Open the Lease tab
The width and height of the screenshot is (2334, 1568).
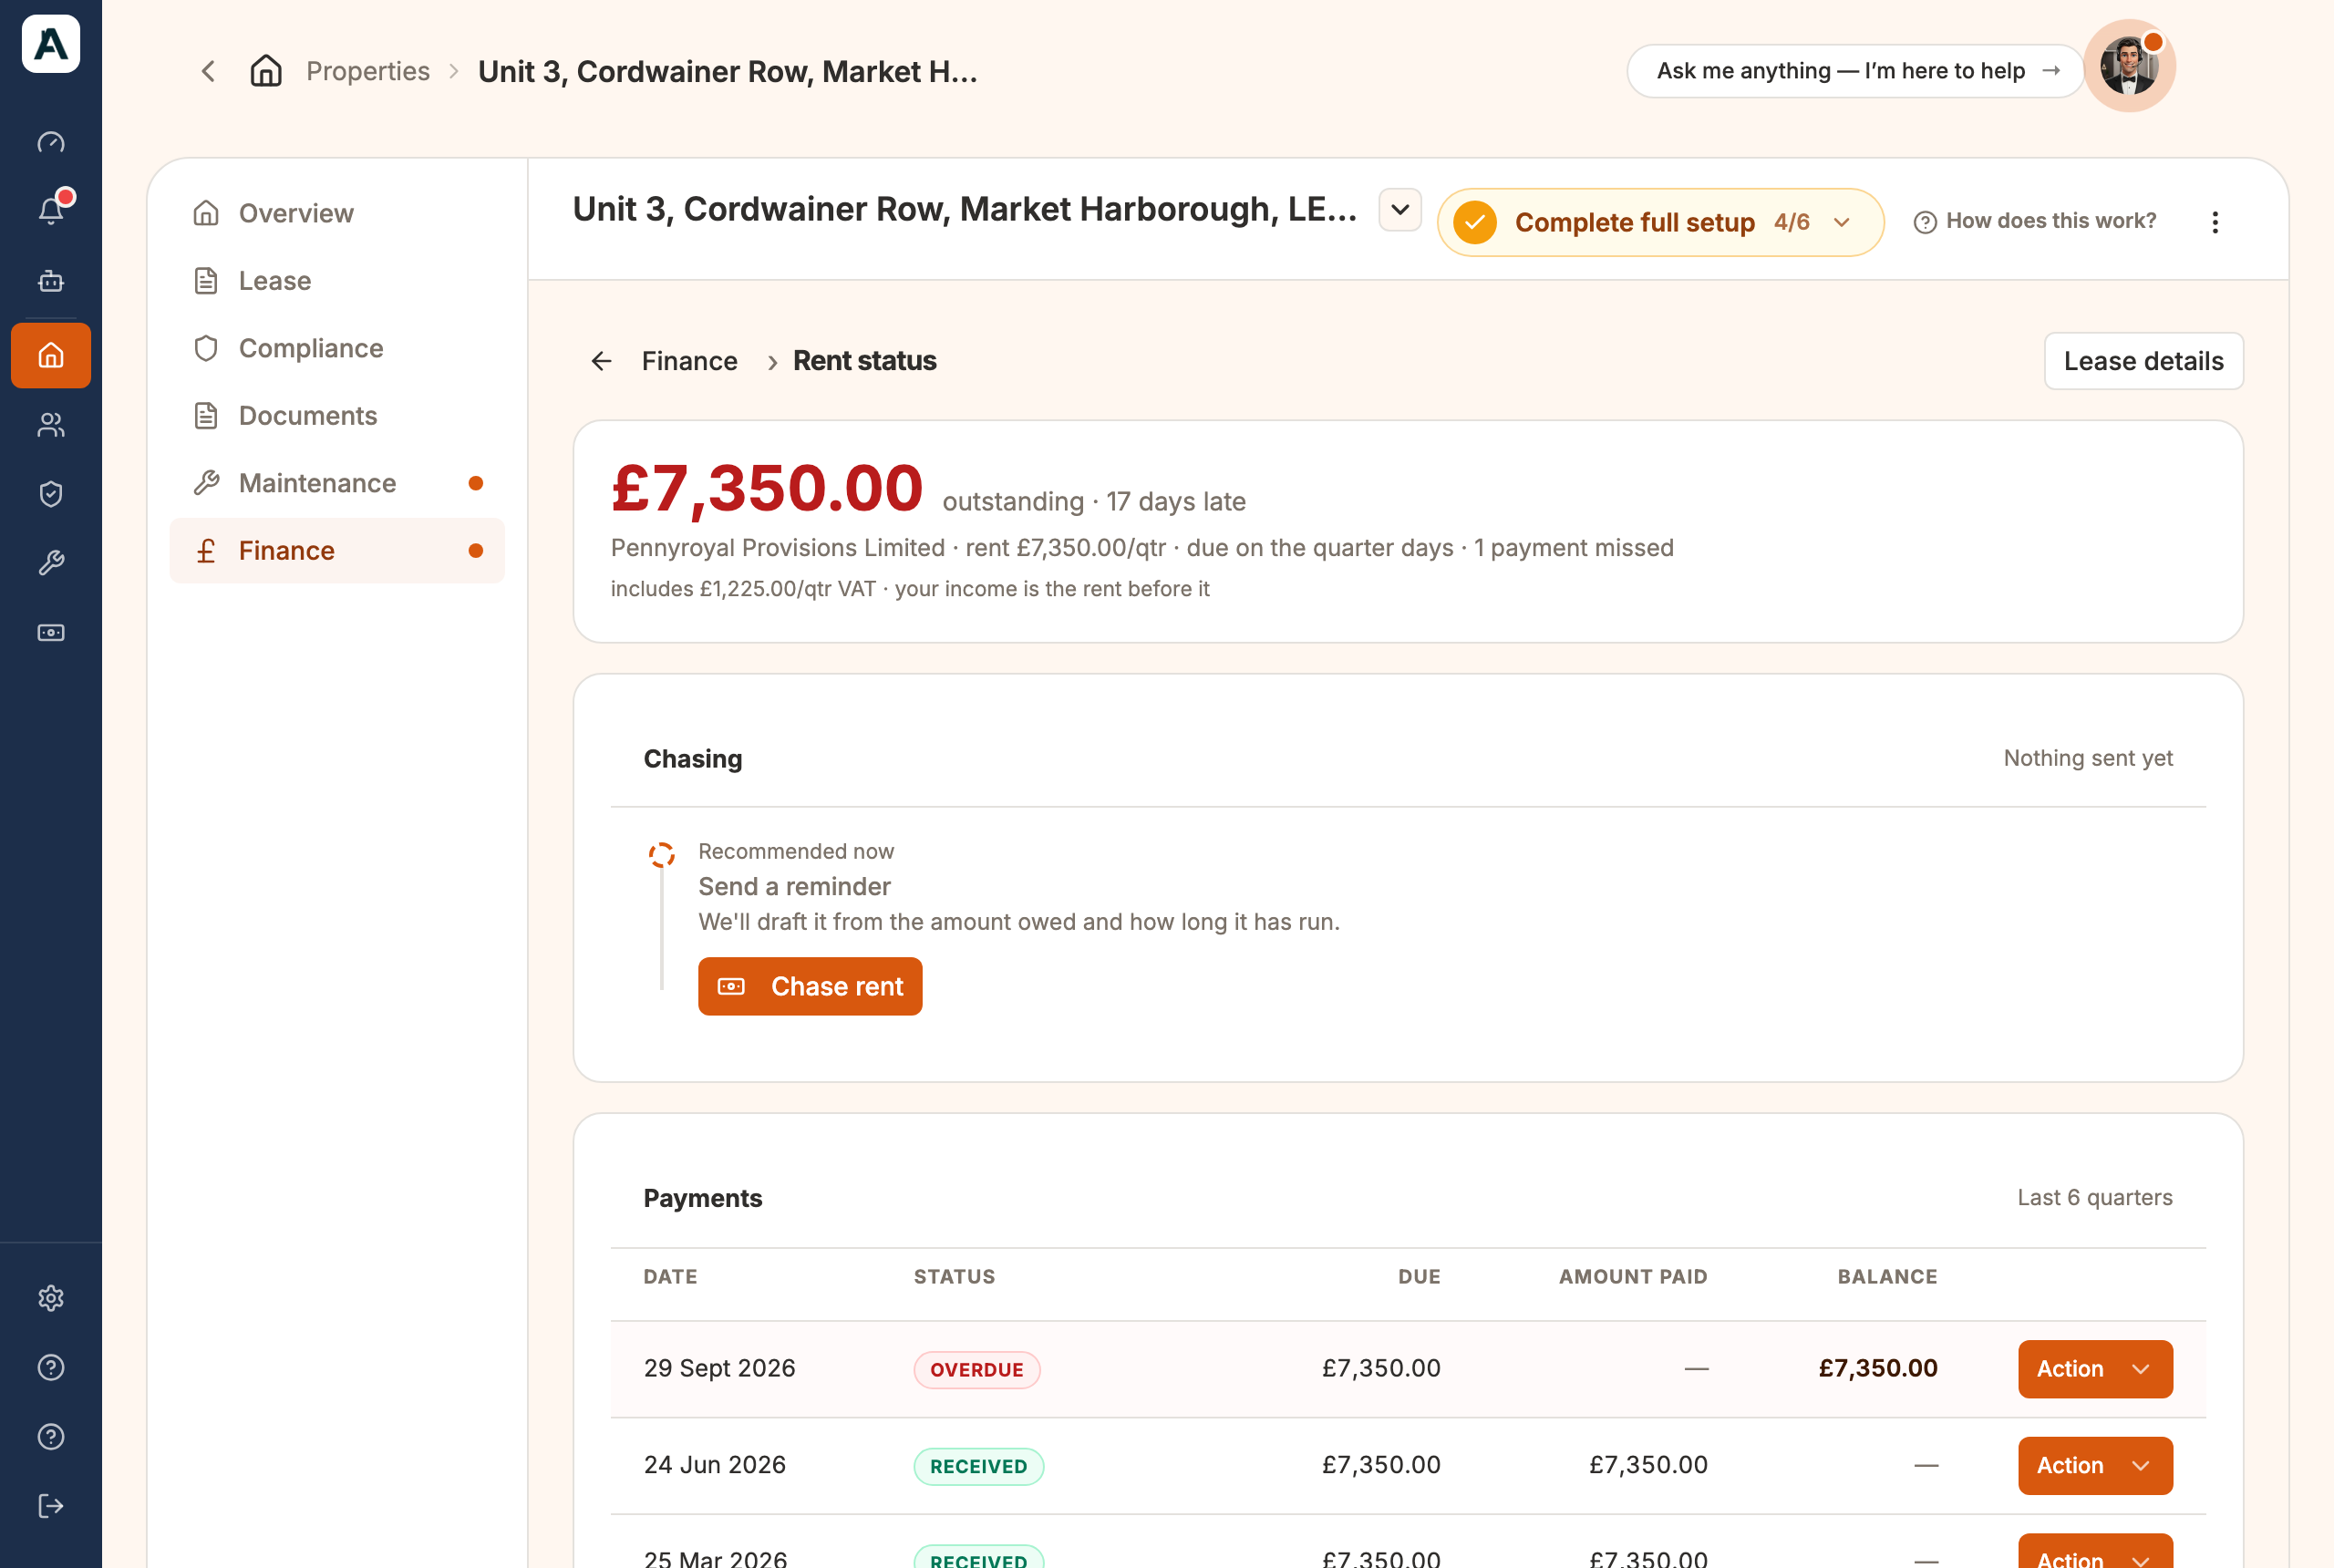[x=337, y=281]
